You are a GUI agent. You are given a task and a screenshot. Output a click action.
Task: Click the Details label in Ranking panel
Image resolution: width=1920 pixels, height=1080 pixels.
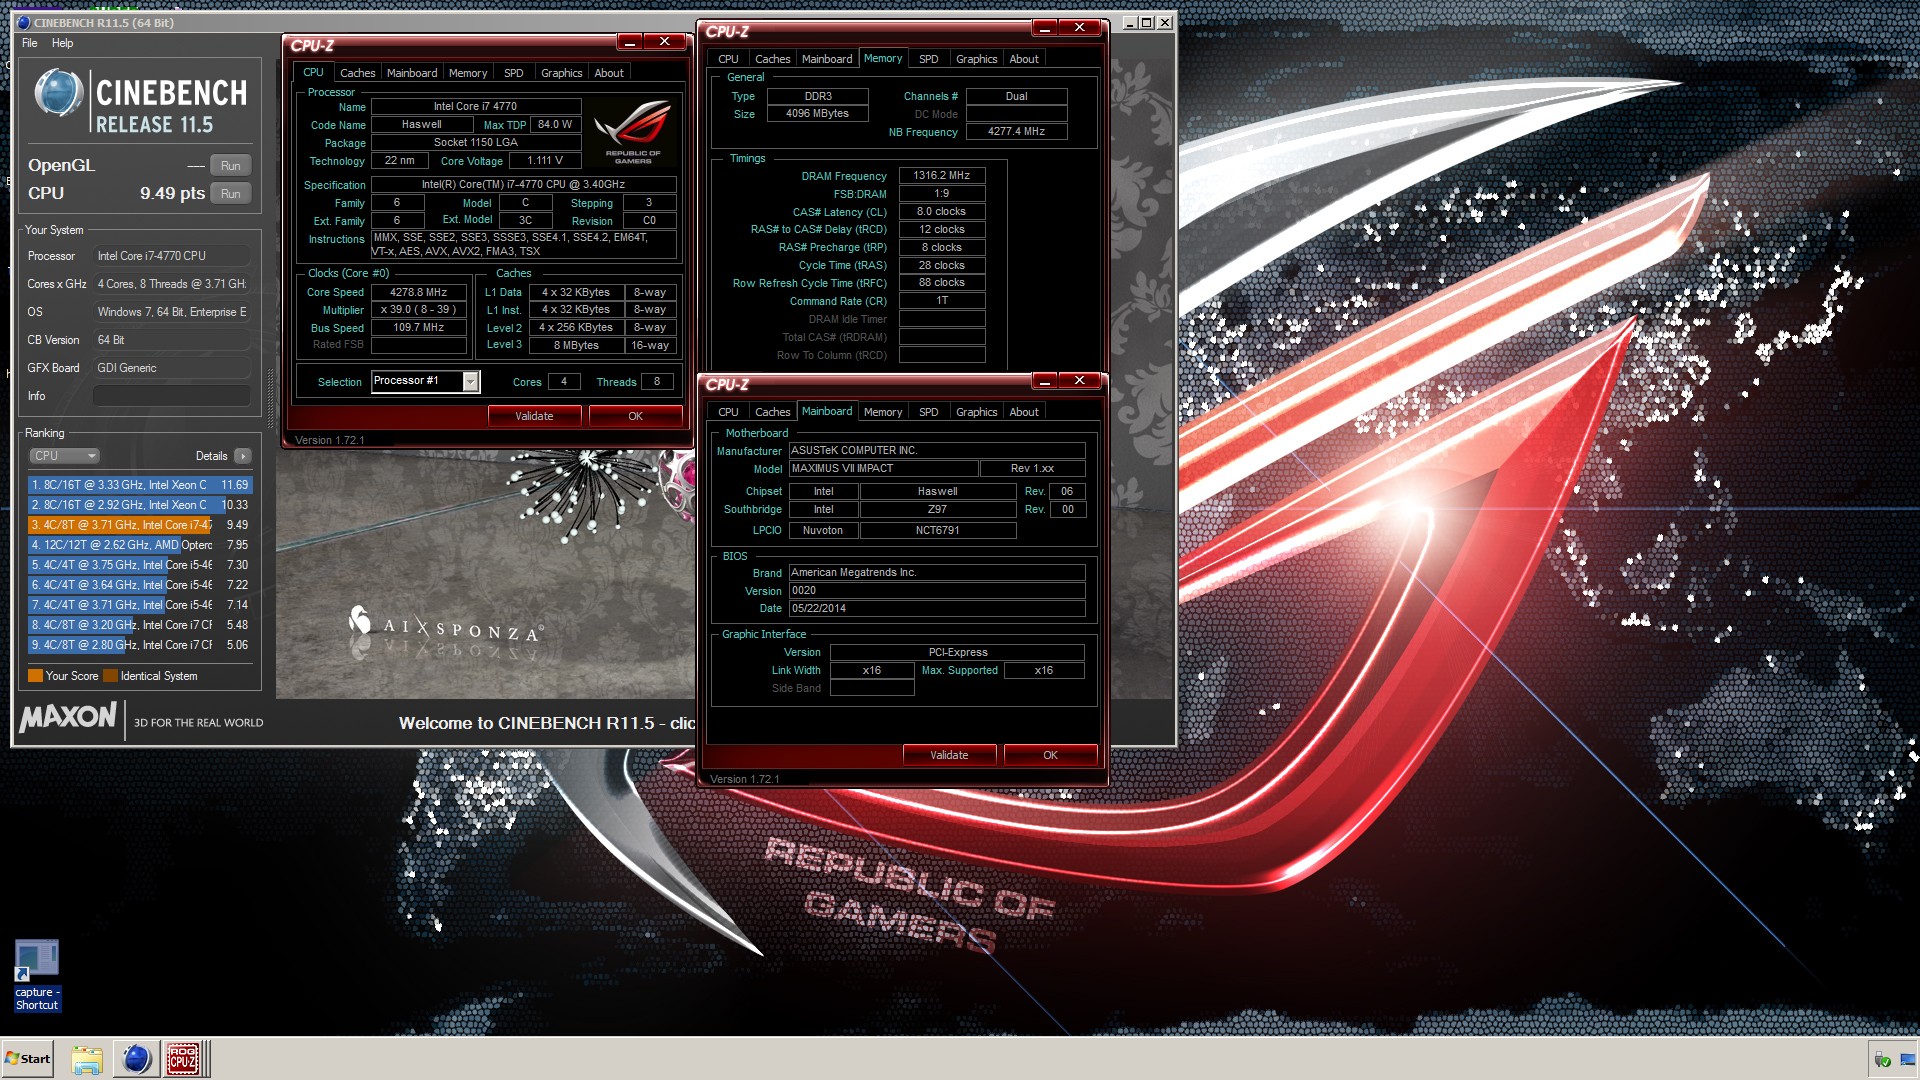pos(211,456)
